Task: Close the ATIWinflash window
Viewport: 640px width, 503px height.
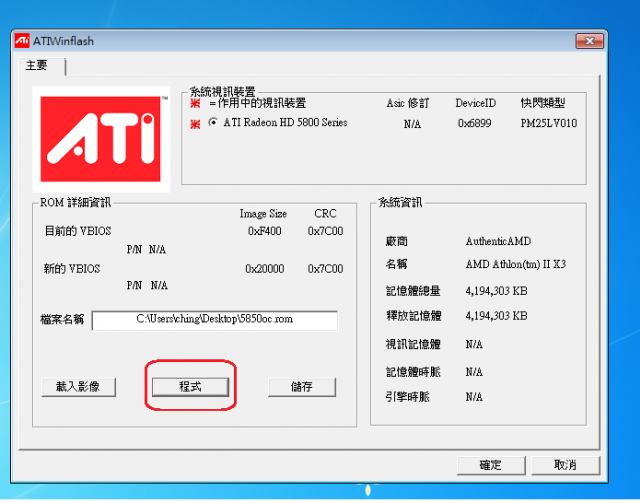Action: (589, 41)
